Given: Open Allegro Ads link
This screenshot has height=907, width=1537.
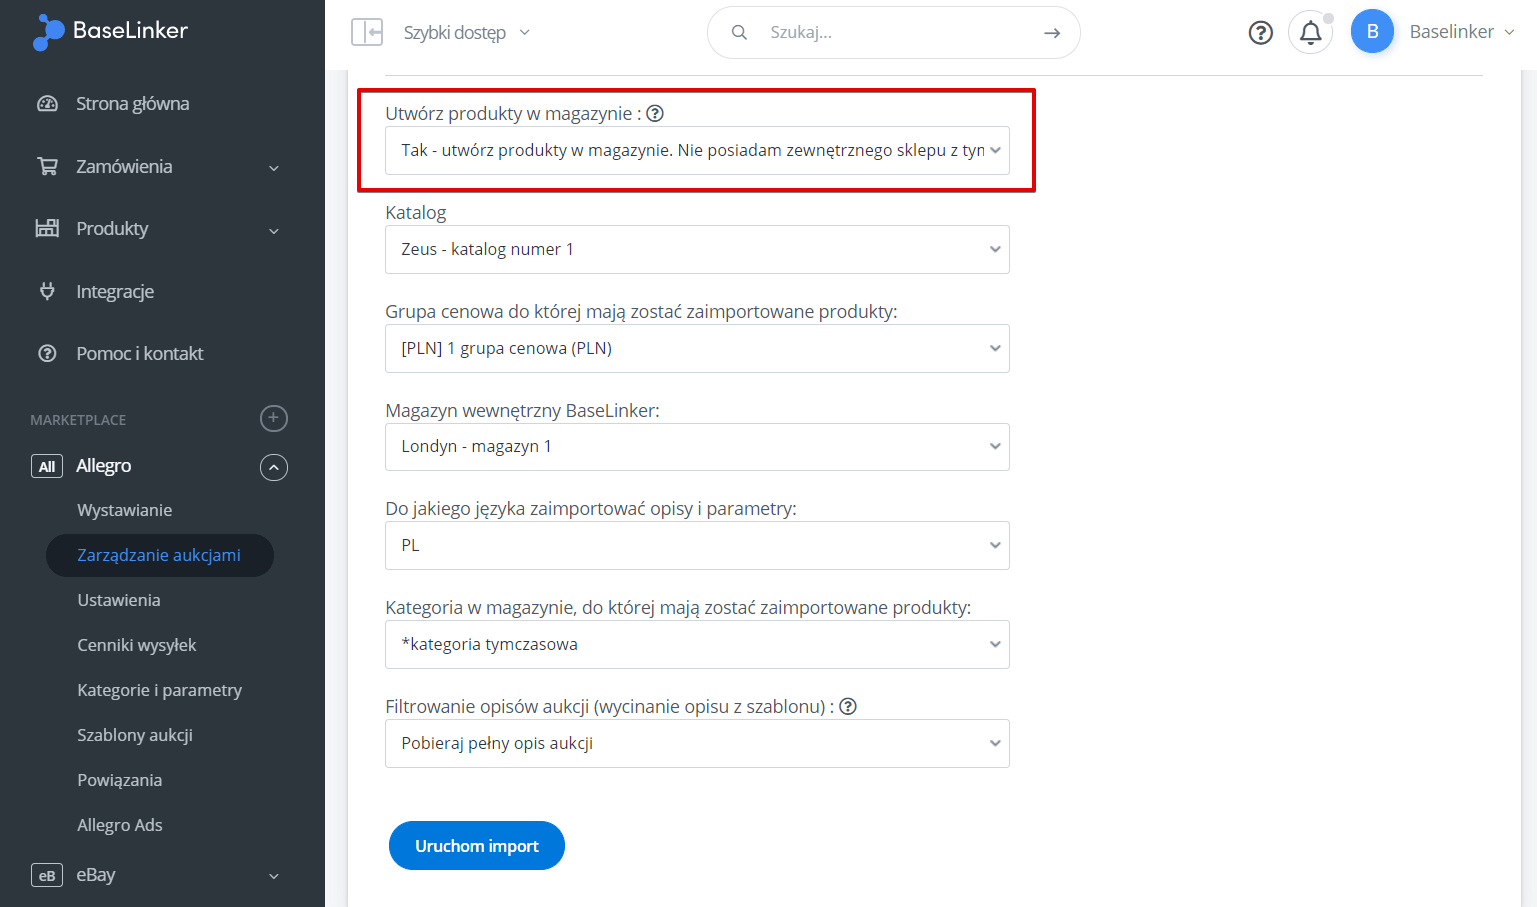Looking at the screenshot, I should pyautogui.click(x=120, y=825).
